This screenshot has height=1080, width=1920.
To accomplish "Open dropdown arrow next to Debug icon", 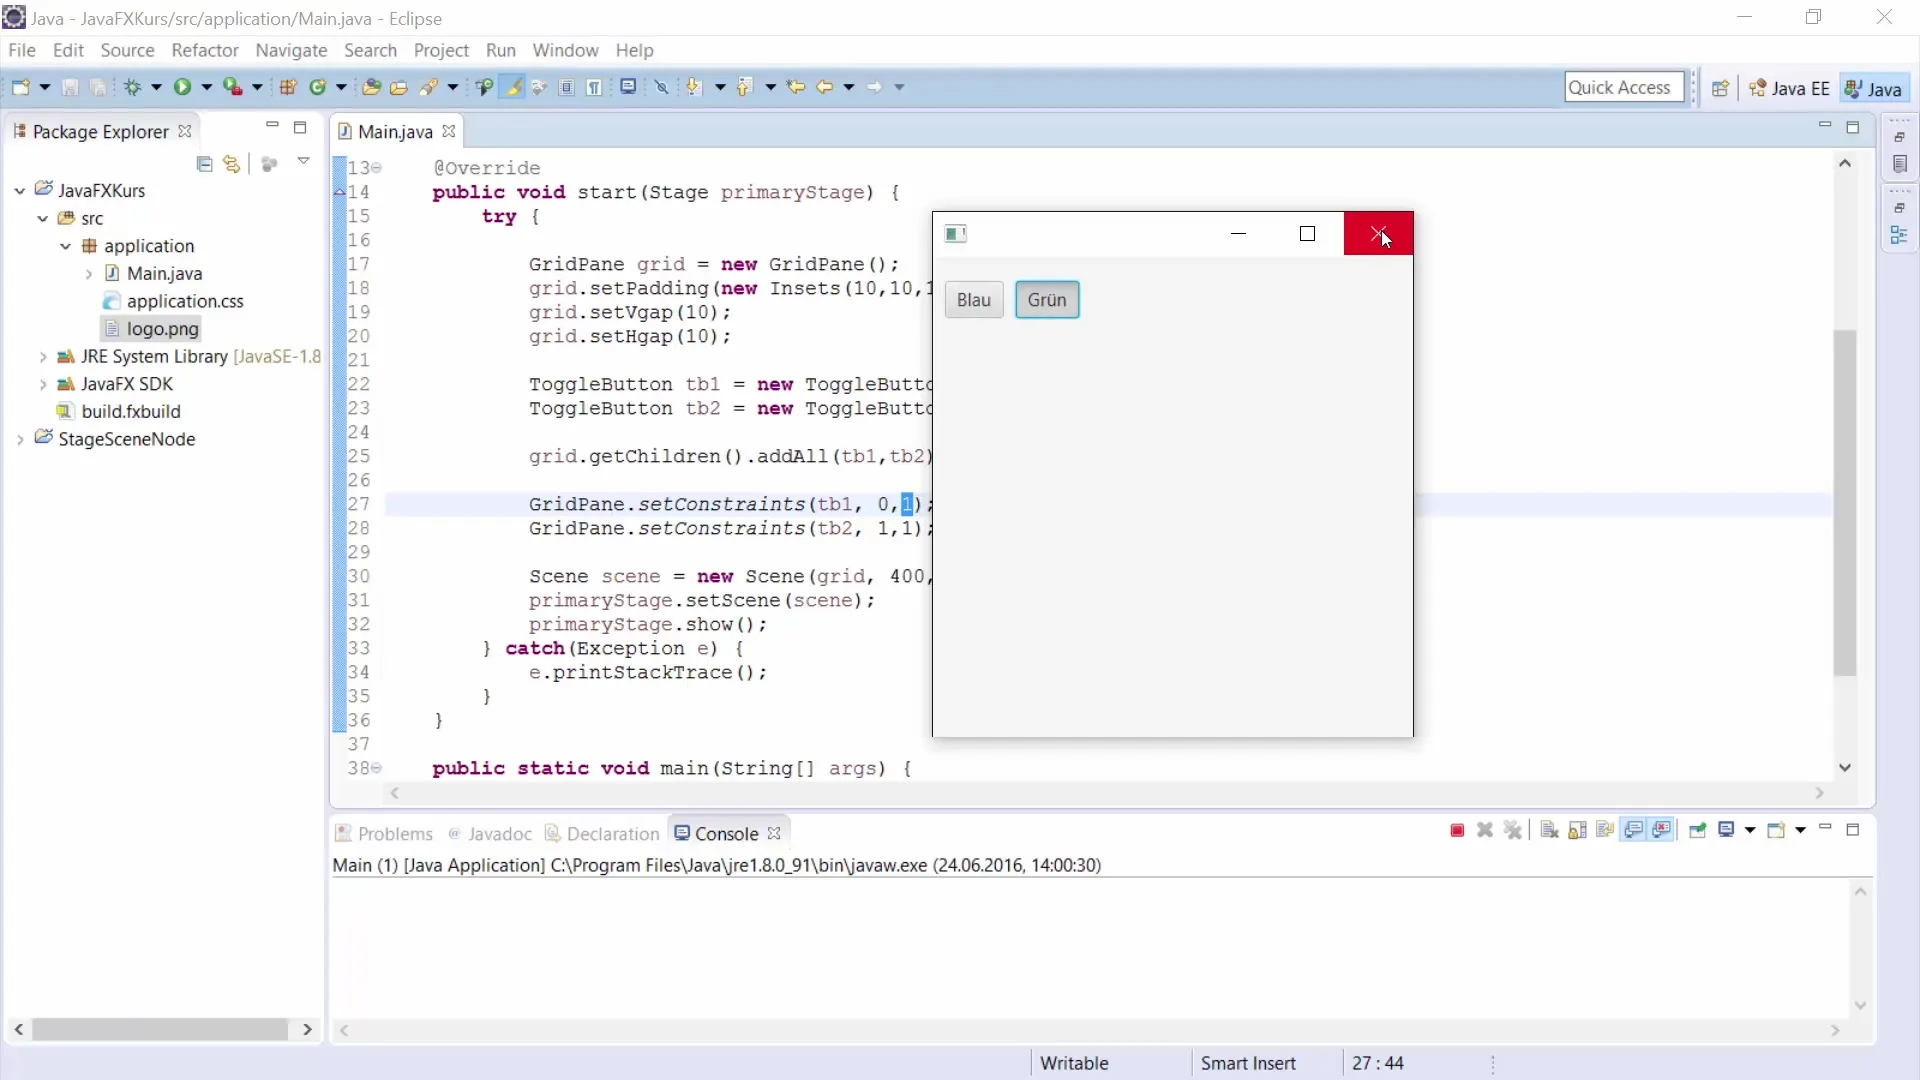I will (x=156, y=87).
